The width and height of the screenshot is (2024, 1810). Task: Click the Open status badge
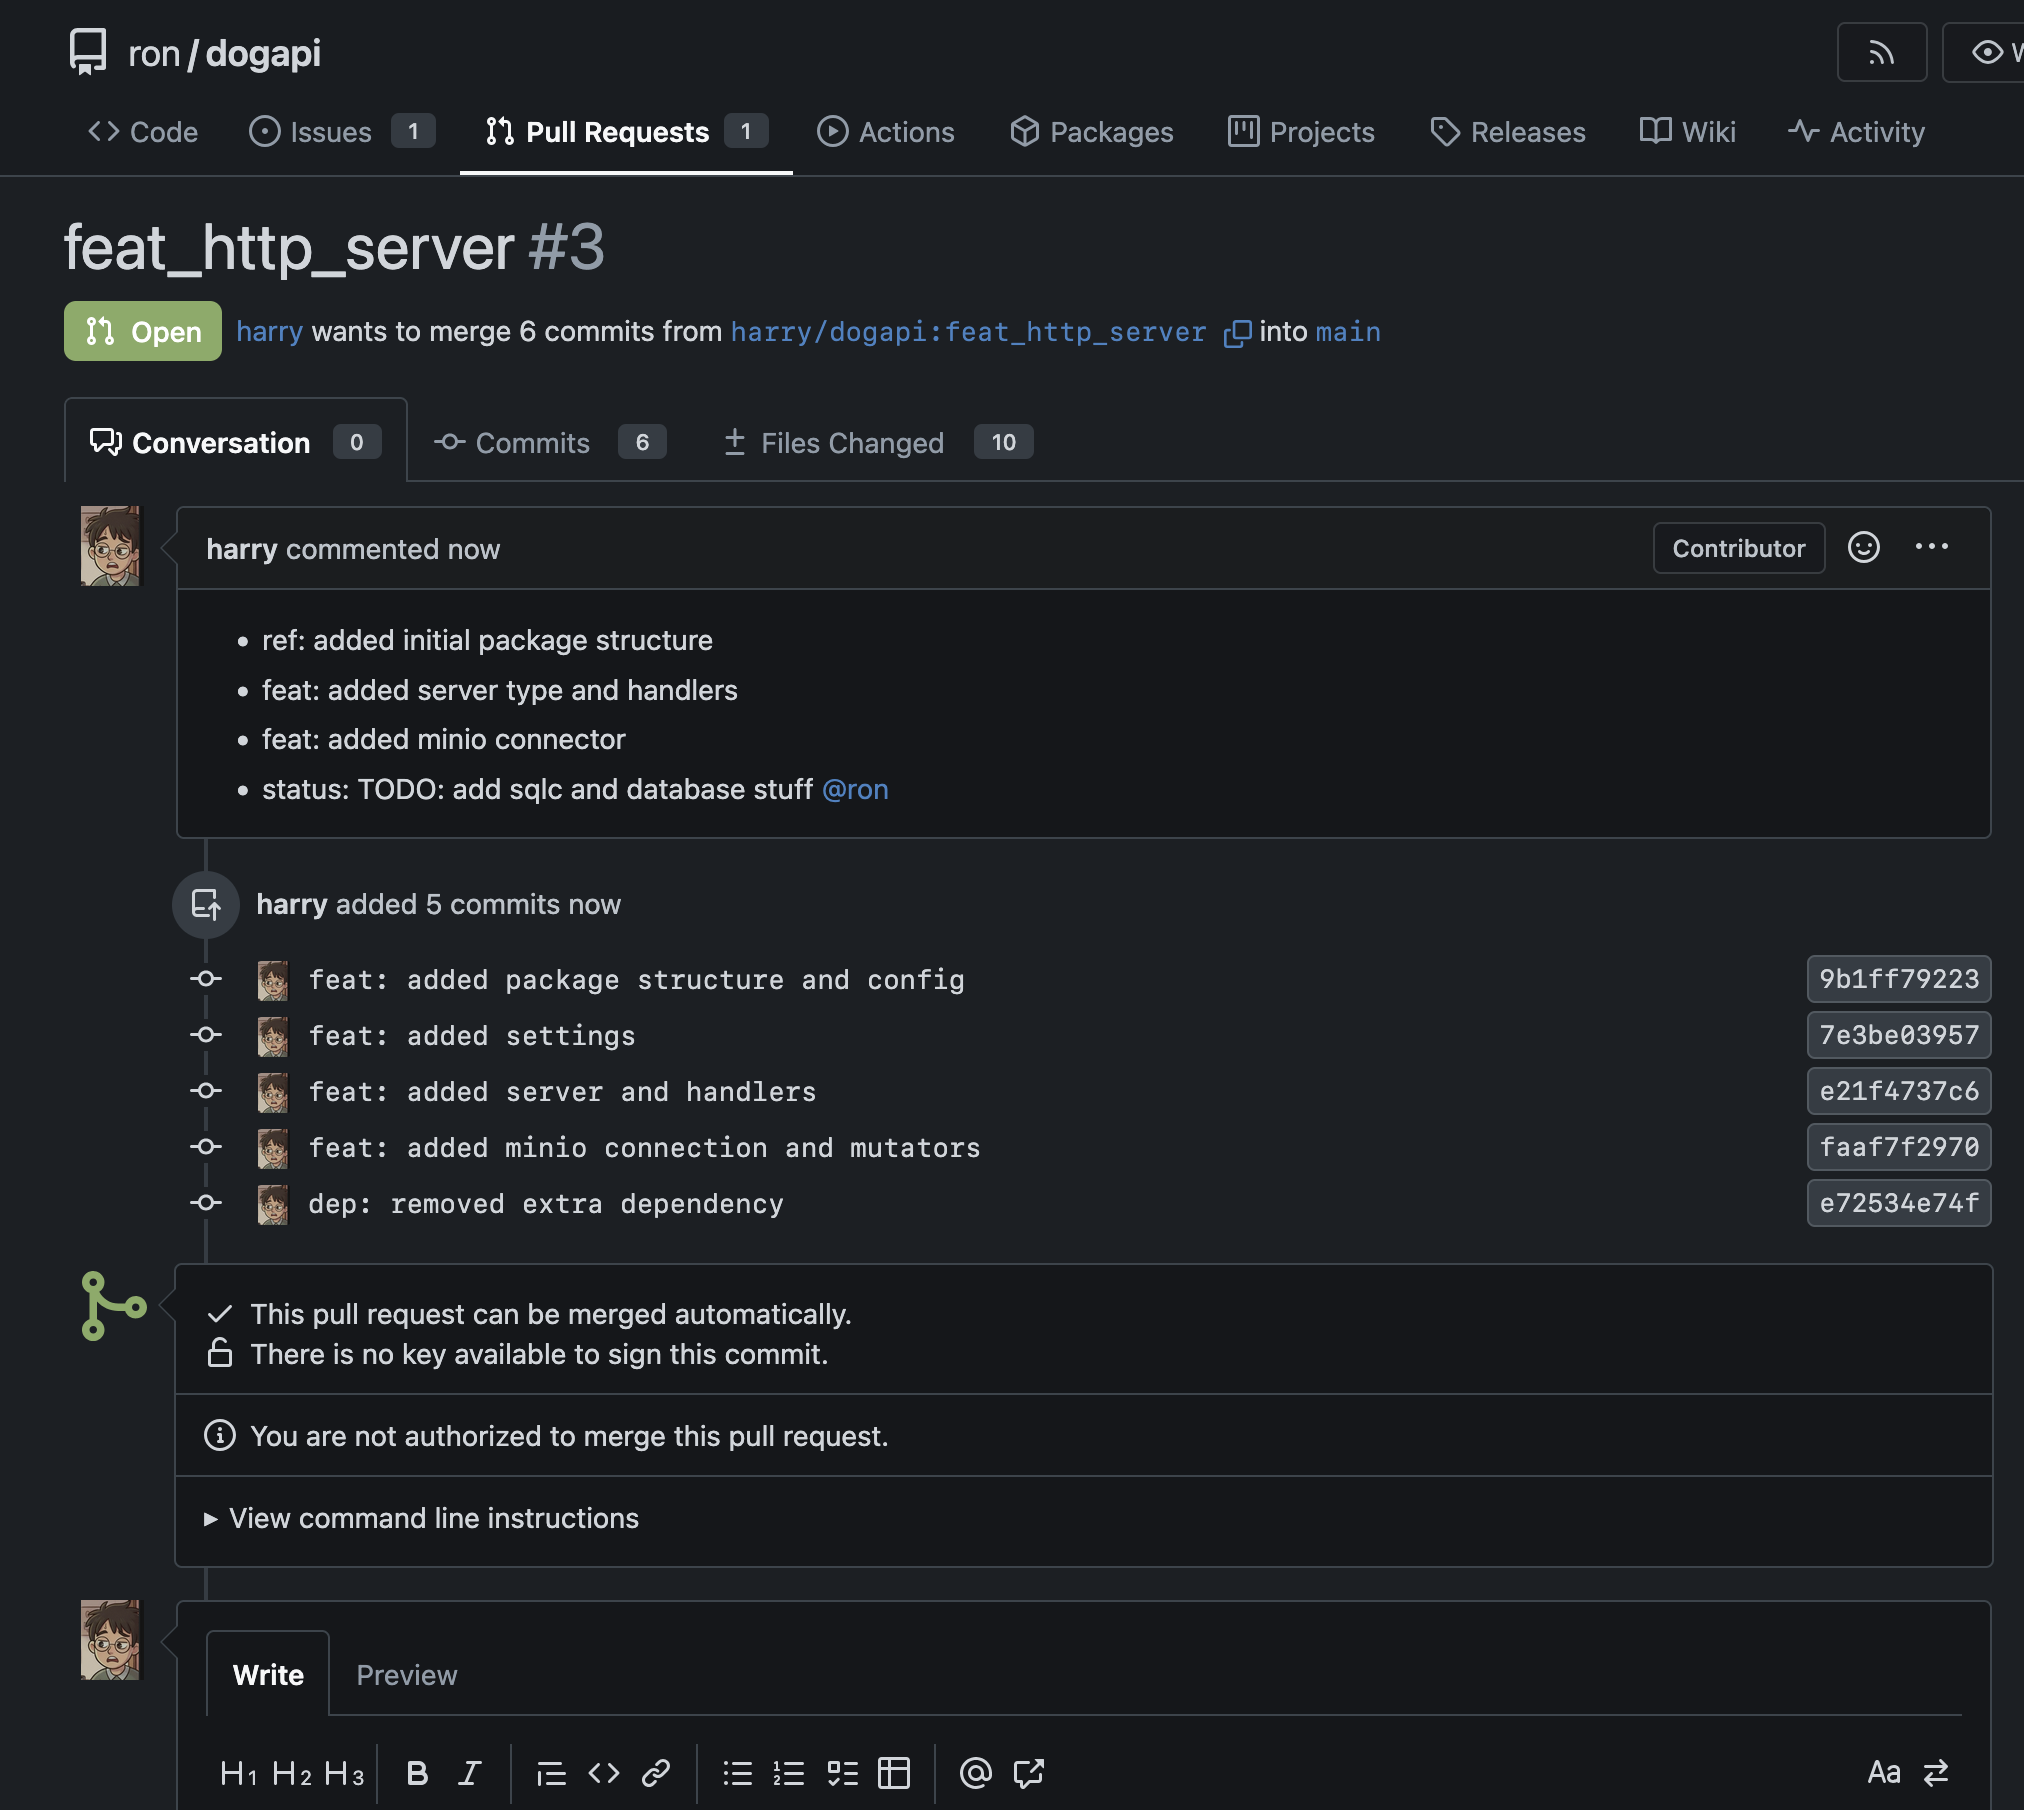[143, 331]
